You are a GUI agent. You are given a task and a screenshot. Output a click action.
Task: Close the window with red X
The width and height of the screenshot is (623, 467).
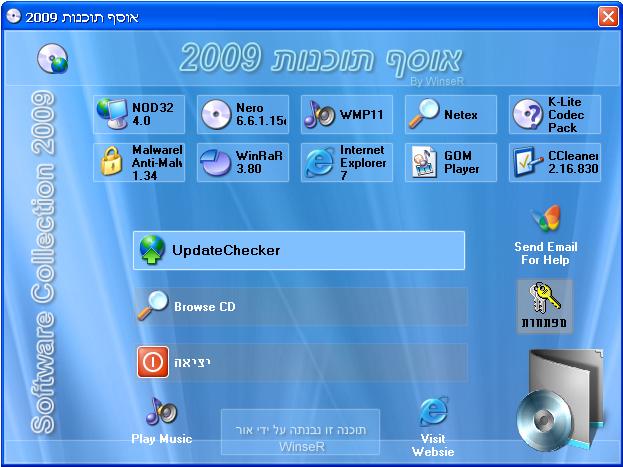tap(608, 17)
